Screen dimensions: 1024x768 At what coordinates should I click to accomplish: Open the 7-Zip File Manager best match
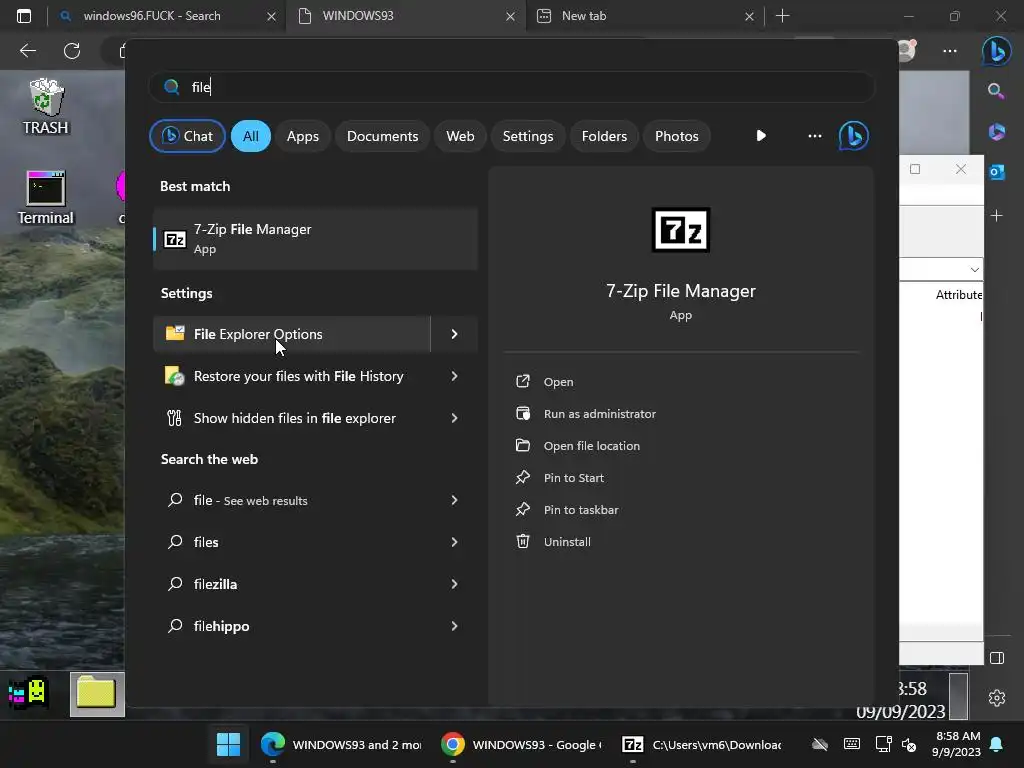(x=315, y=238)
